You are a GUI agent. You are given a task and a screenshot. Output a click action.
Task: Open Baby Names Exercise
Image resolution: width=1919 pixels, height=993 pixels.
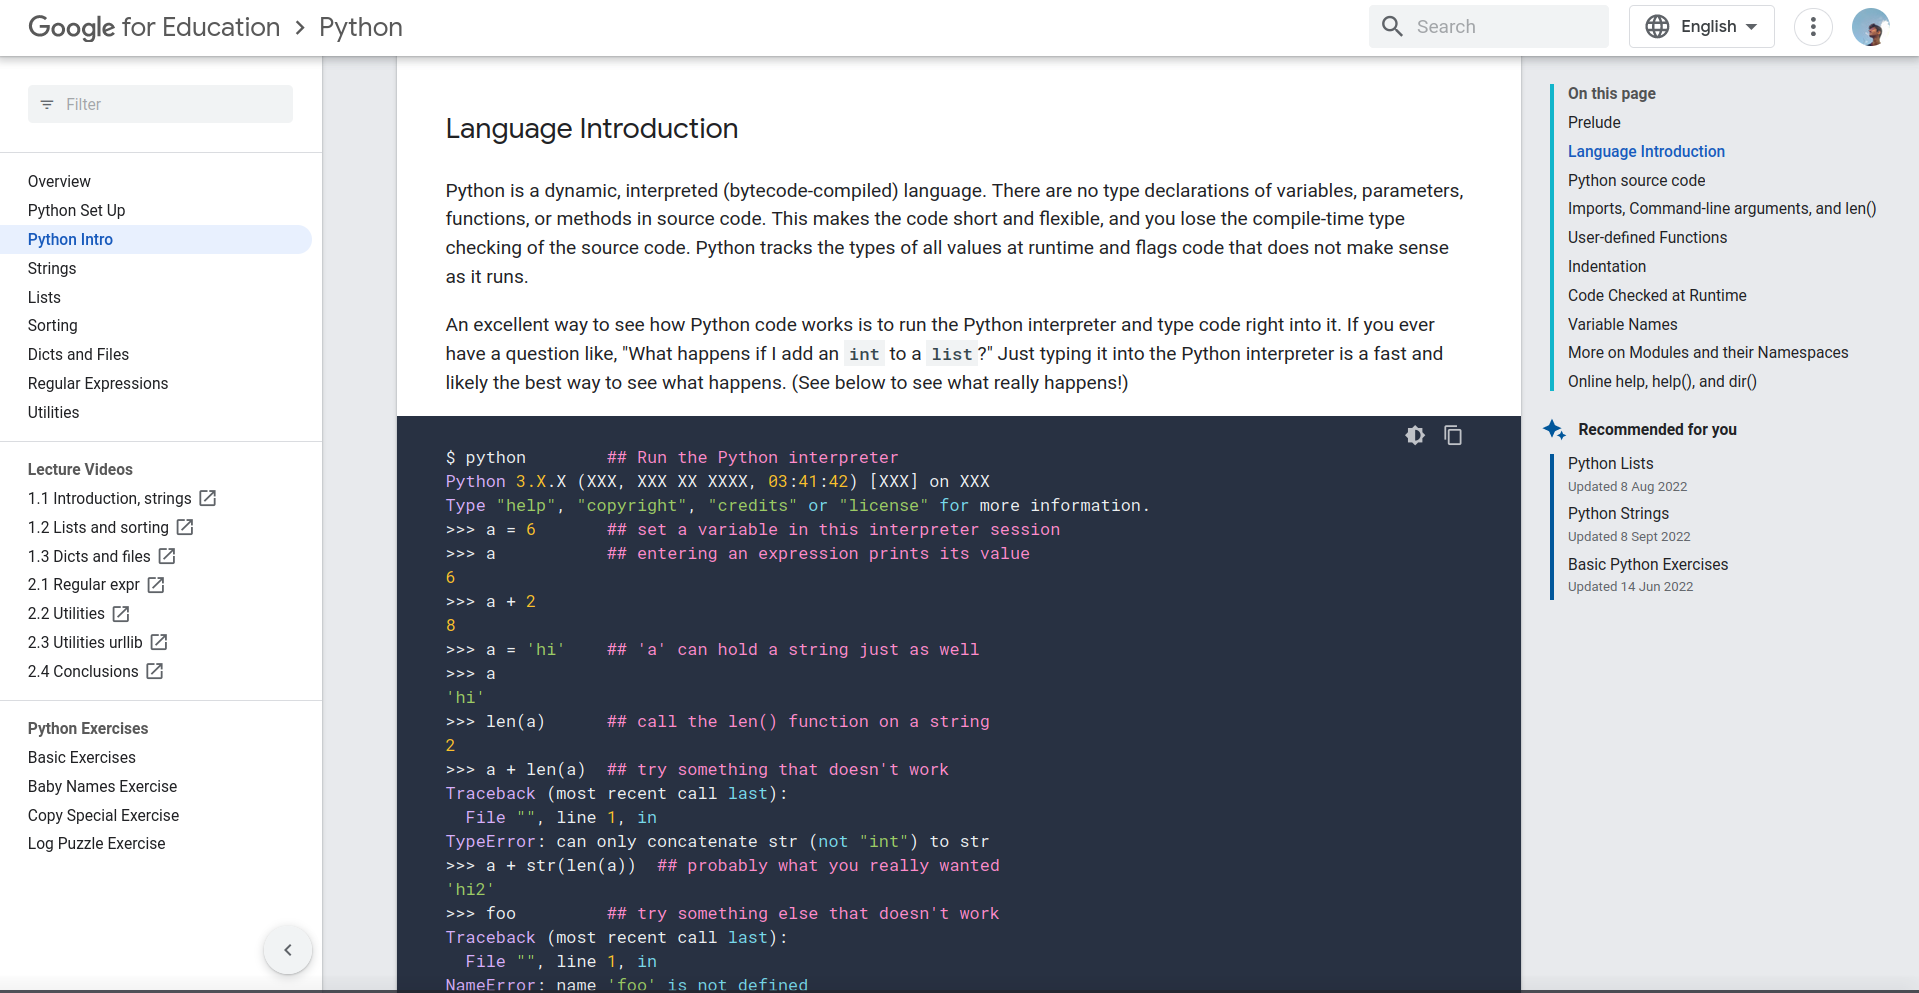point(102,786)
